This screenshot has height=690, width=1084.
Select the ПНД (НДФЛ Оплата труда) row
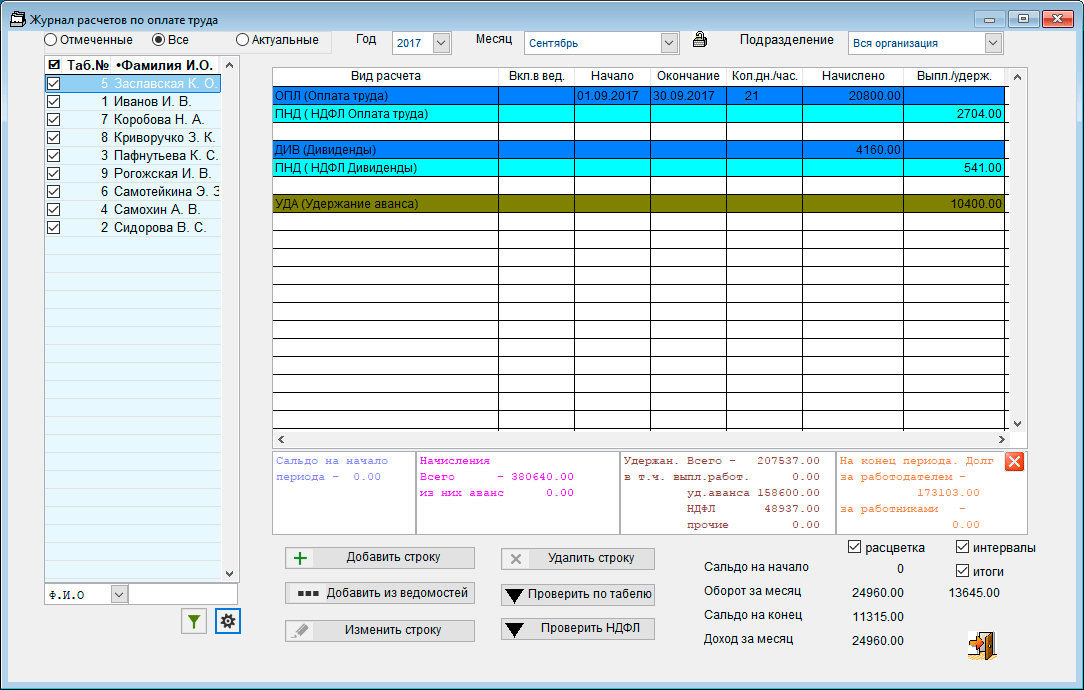pyautogui.click(x=639, y=114)
